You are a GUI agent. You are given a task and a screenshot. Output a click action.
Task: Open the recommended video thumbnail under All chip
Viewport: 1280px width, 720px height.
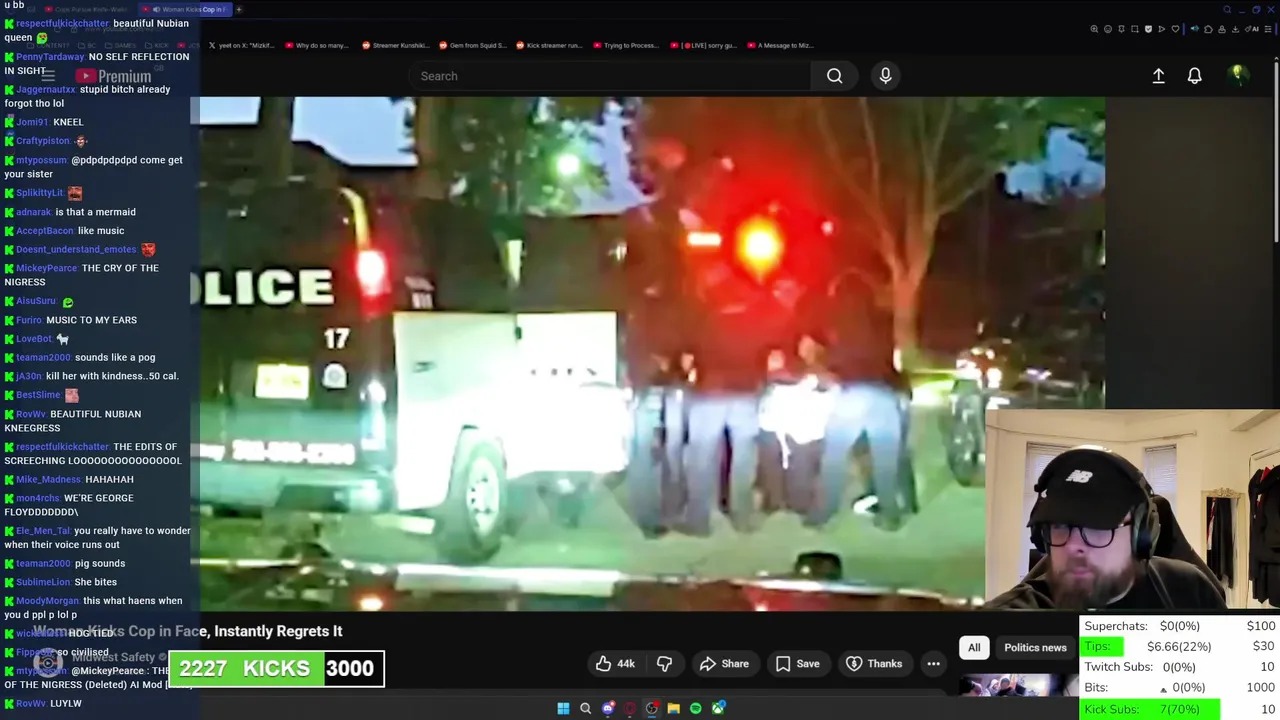pos(1018,686)
